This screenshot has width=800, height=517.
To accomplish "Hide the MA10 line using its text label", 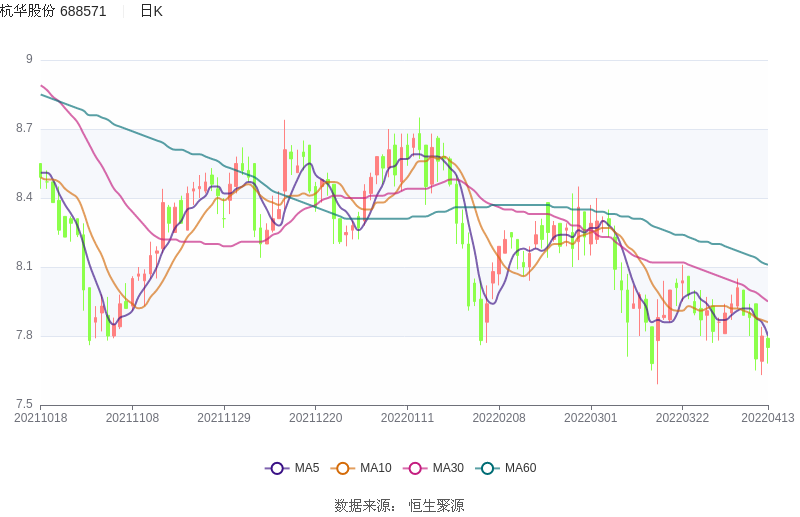I will click(375, 468).
